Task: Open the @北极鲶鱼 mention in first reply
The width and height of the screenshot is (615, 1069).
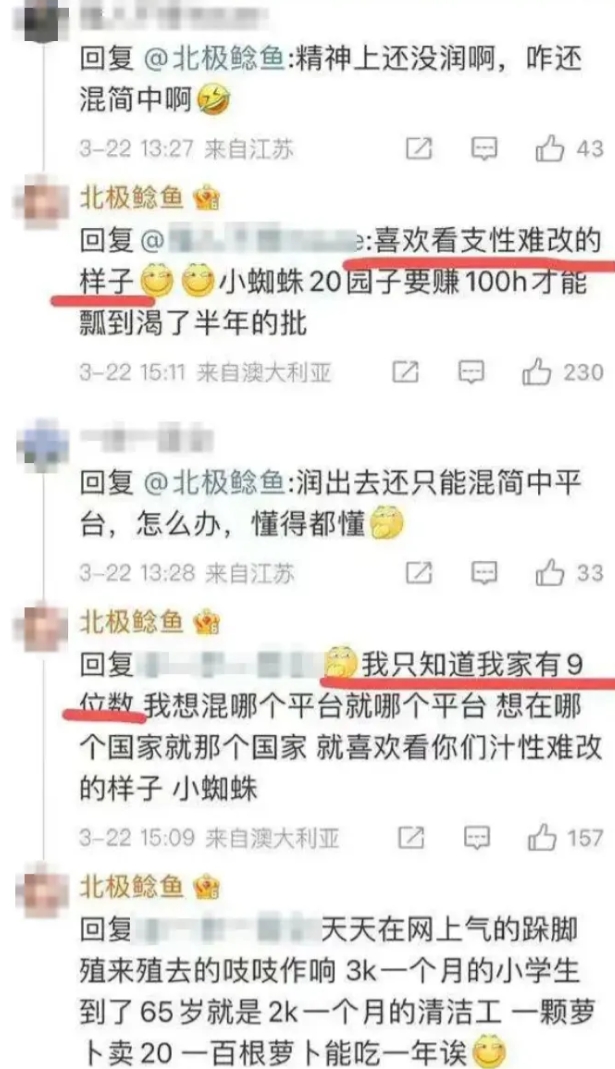Action: coord(214,59)
